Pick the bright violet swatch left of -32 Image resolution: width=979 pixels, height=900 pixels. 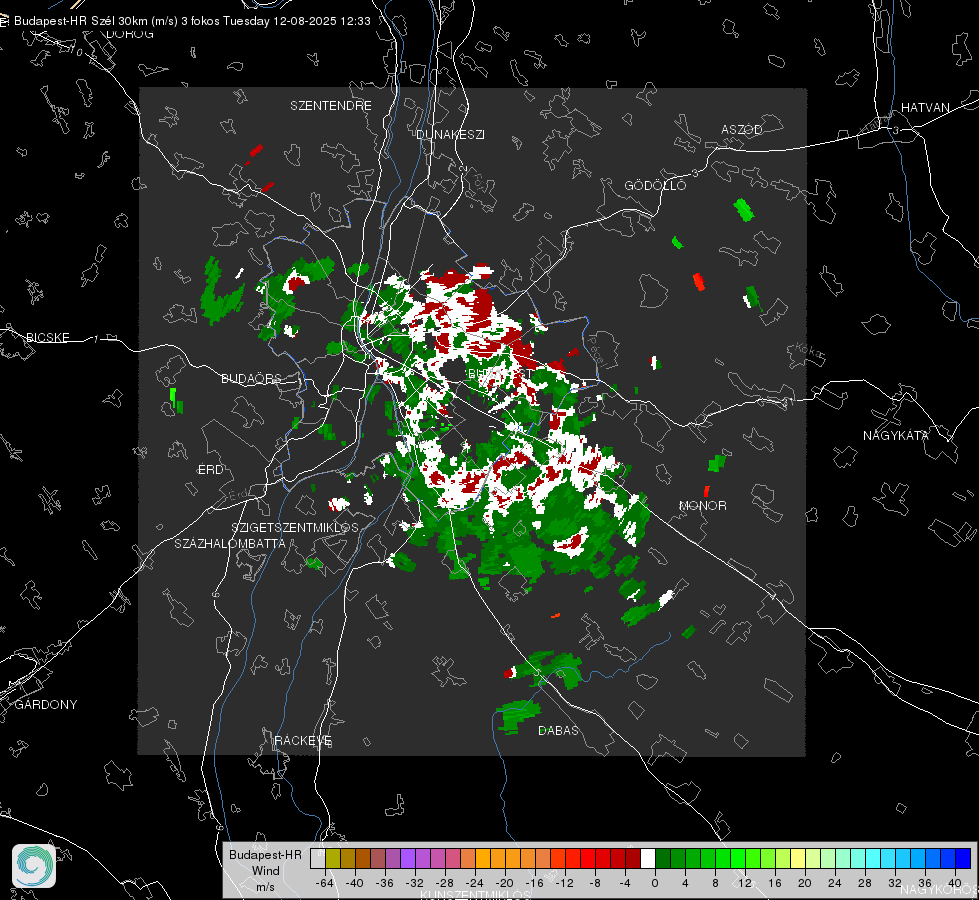pyautogui.click(x=408, y=858)
